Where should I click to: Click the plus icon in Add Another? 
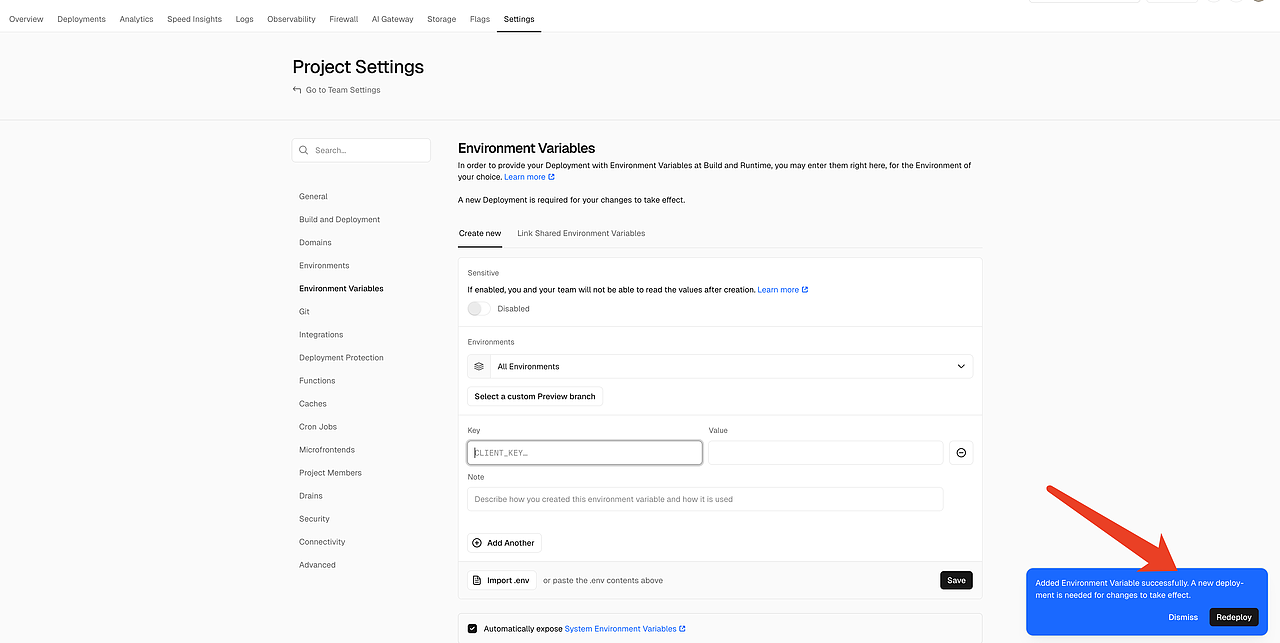pyautogui.click(x=477, y=543)
